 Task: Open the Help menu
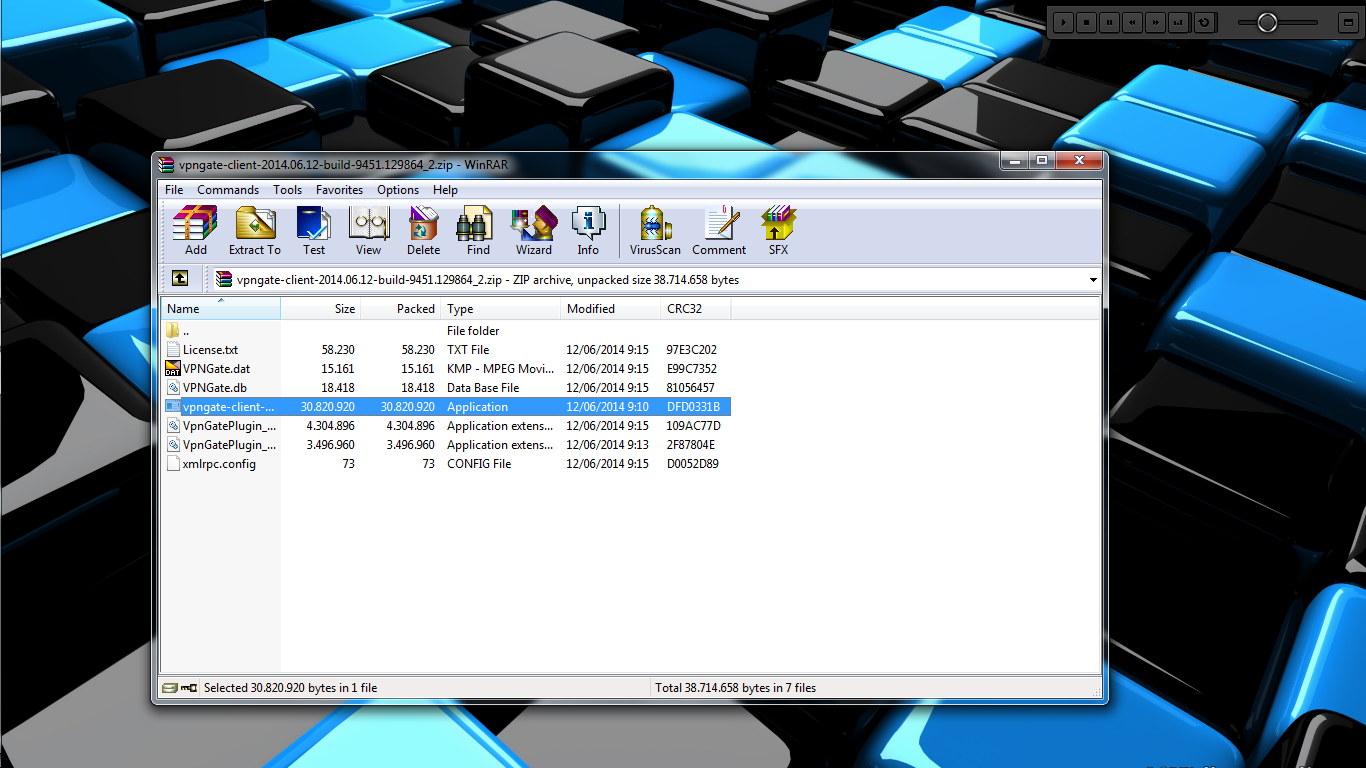coord(446,190)
